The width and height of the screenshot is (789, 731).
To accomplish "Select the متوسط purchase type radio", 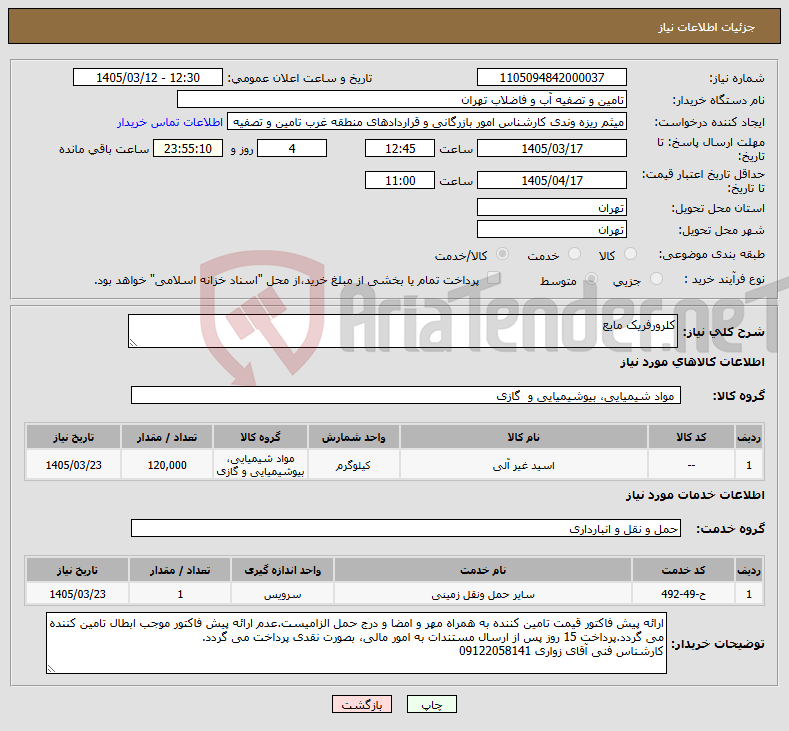I will (x=591, y=279).
